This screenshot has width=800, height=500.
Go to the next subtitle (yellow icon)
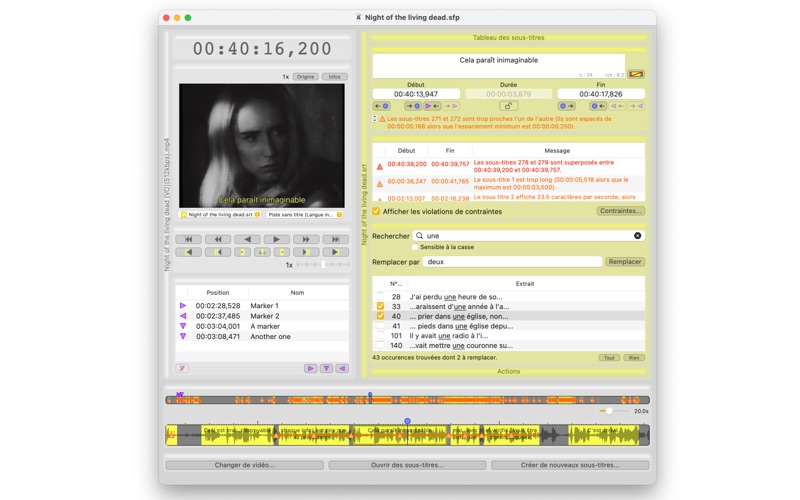click(306, 252)
